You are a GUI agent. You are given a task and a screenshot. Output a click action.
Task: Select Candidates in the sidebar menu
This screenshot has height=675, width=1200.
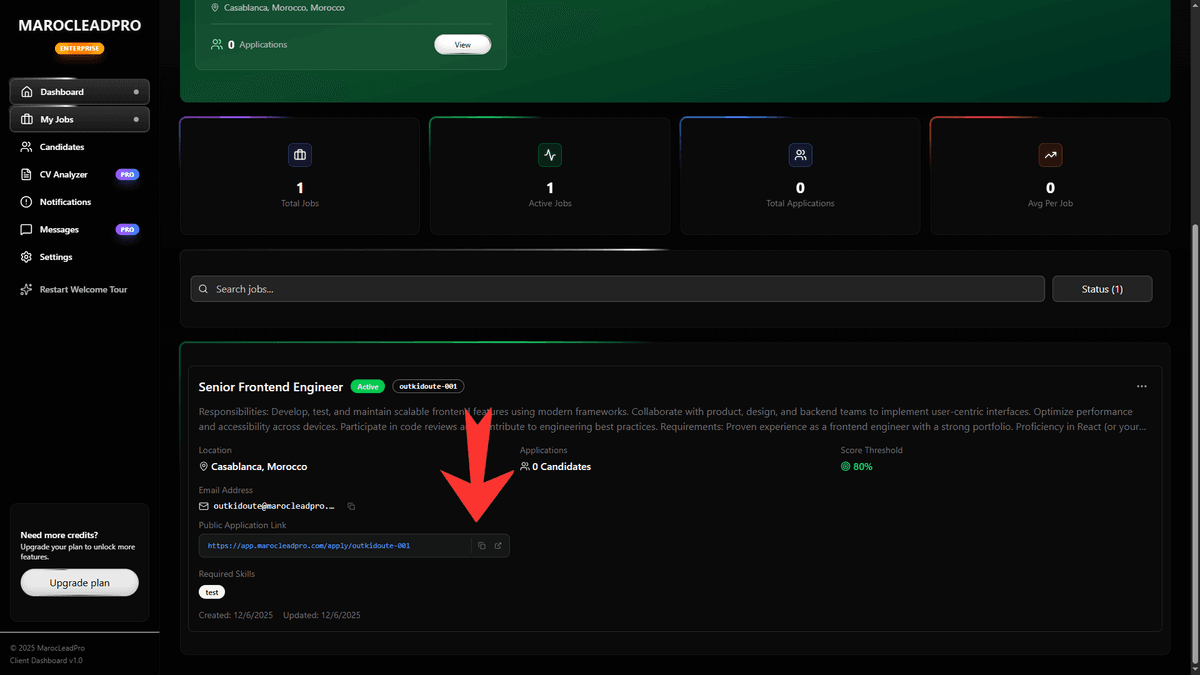pyautogui.click(x=28, y=147)
